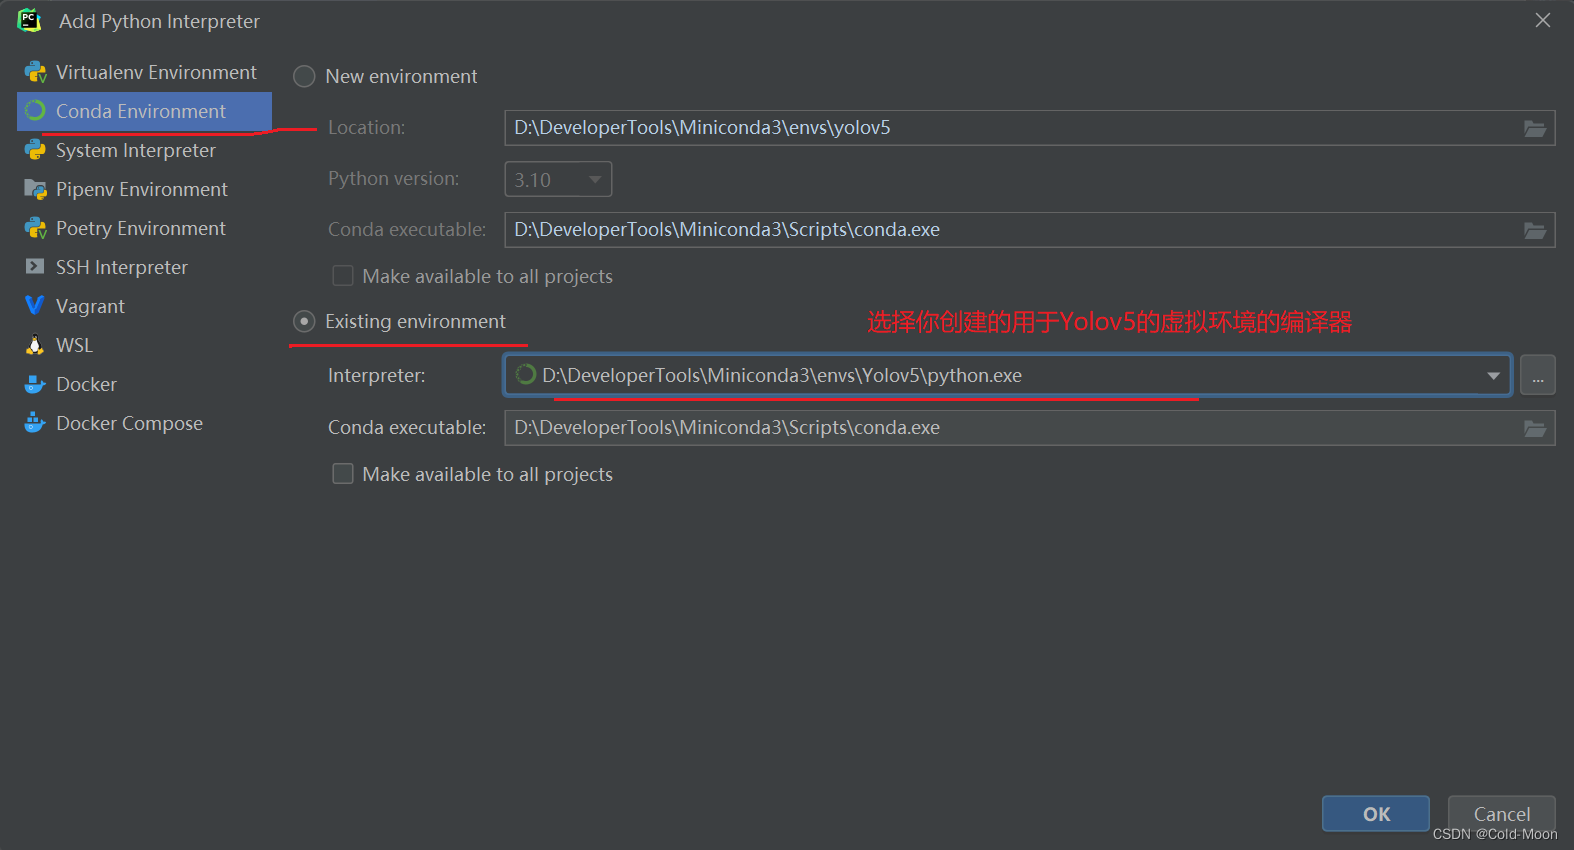
Task: Select the Existing environment radio button
Action: pyautogui.click(x=304, y=321)
